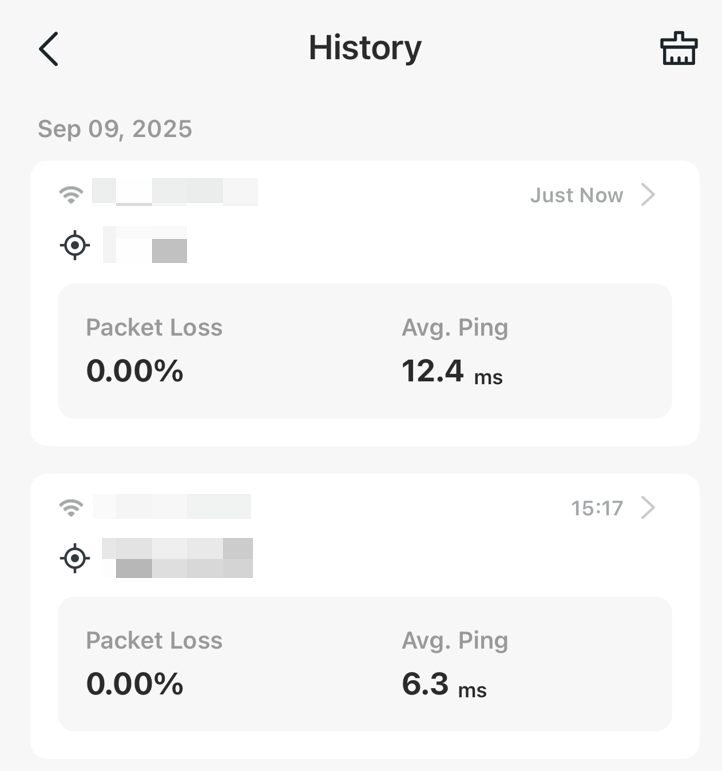Select the 12.4 ms average ping value
This screenshot has height=771, width=722.
pyautogui.click(x=451, y=372)
